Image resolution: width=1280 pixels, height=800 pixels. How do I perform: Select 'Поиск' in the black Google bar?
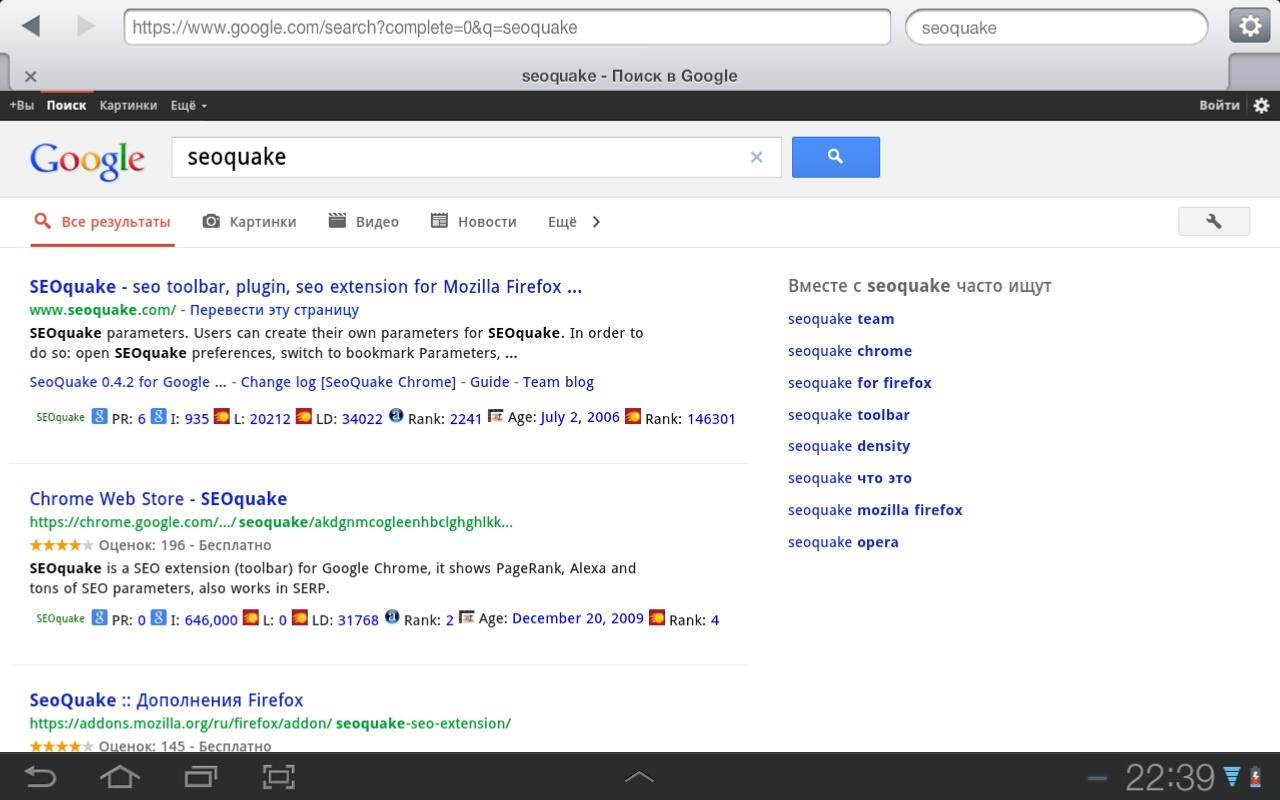tap(66, 105)
